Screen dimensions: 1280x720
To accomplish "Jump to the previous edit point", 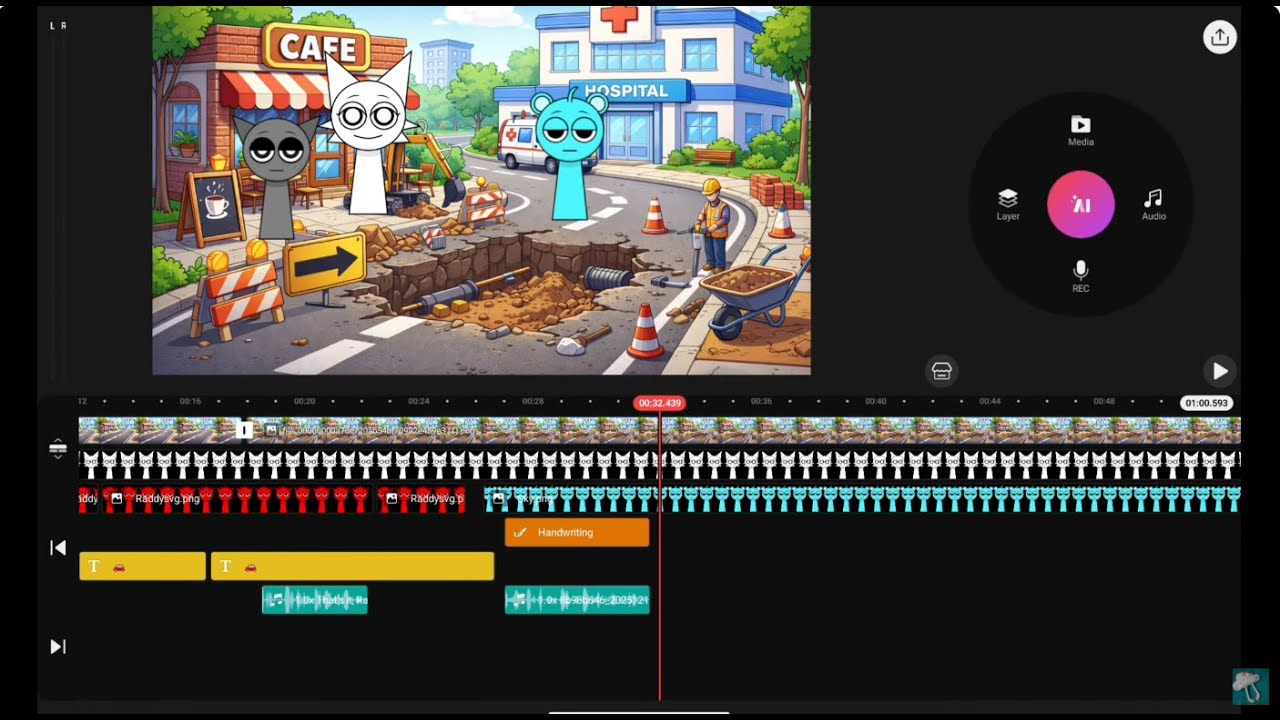I will tap(58, 547).
